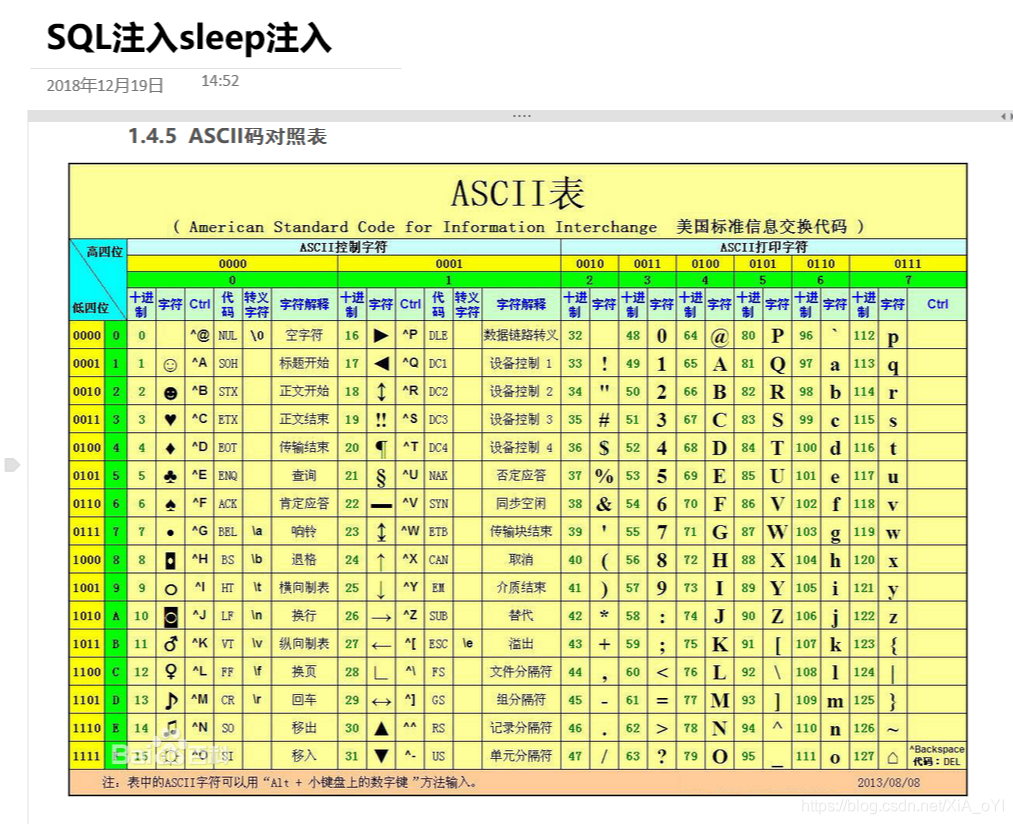Image resolution: width=1013 pixels, height=824 pixels.
Task: Select the page date 2018年12月19日
Action: tap(105, 85)
